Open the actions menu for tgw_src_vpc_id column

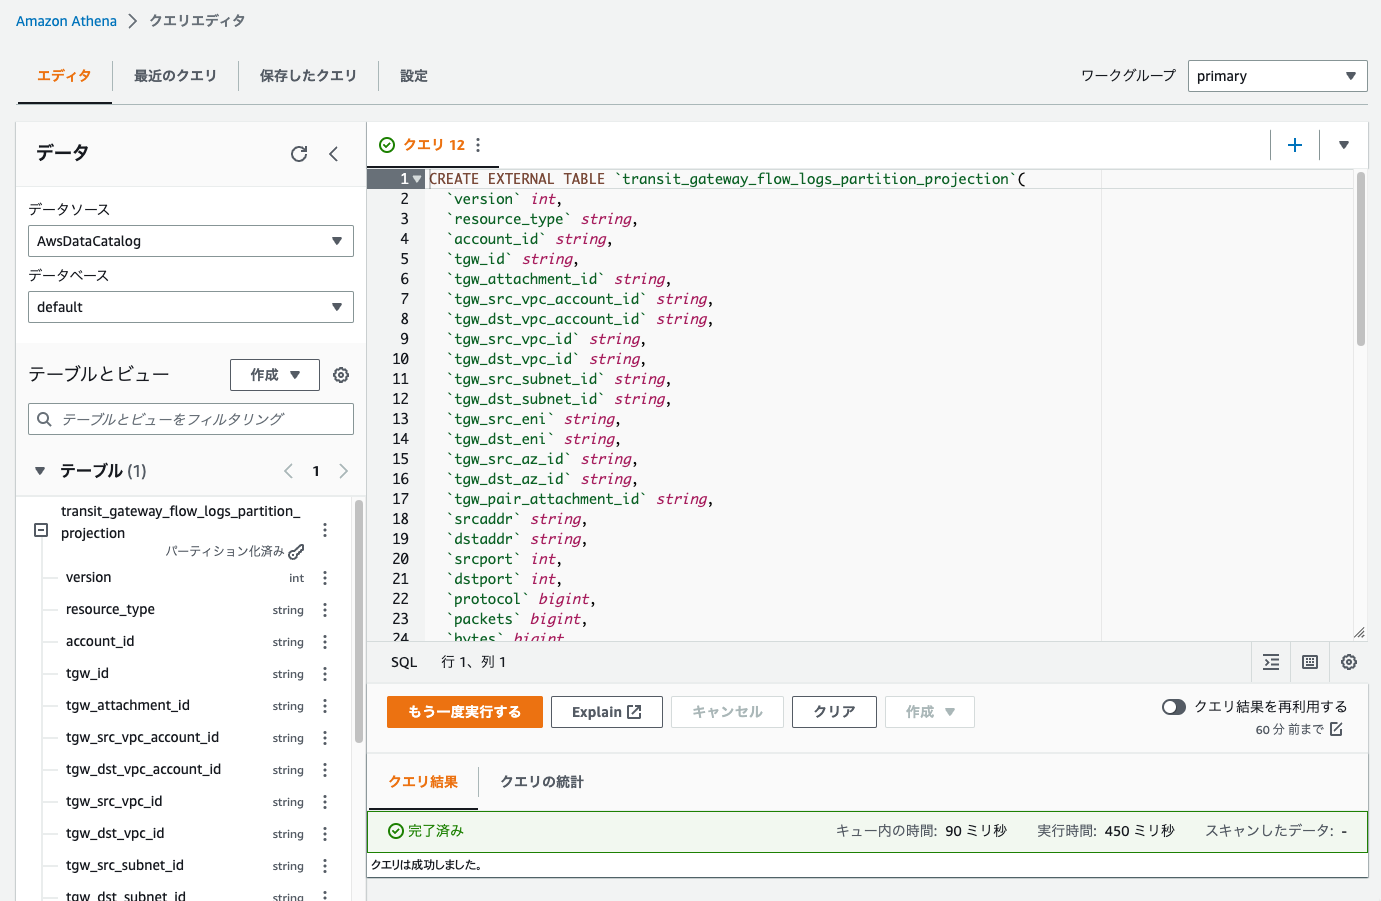click(x=325, y=802)
